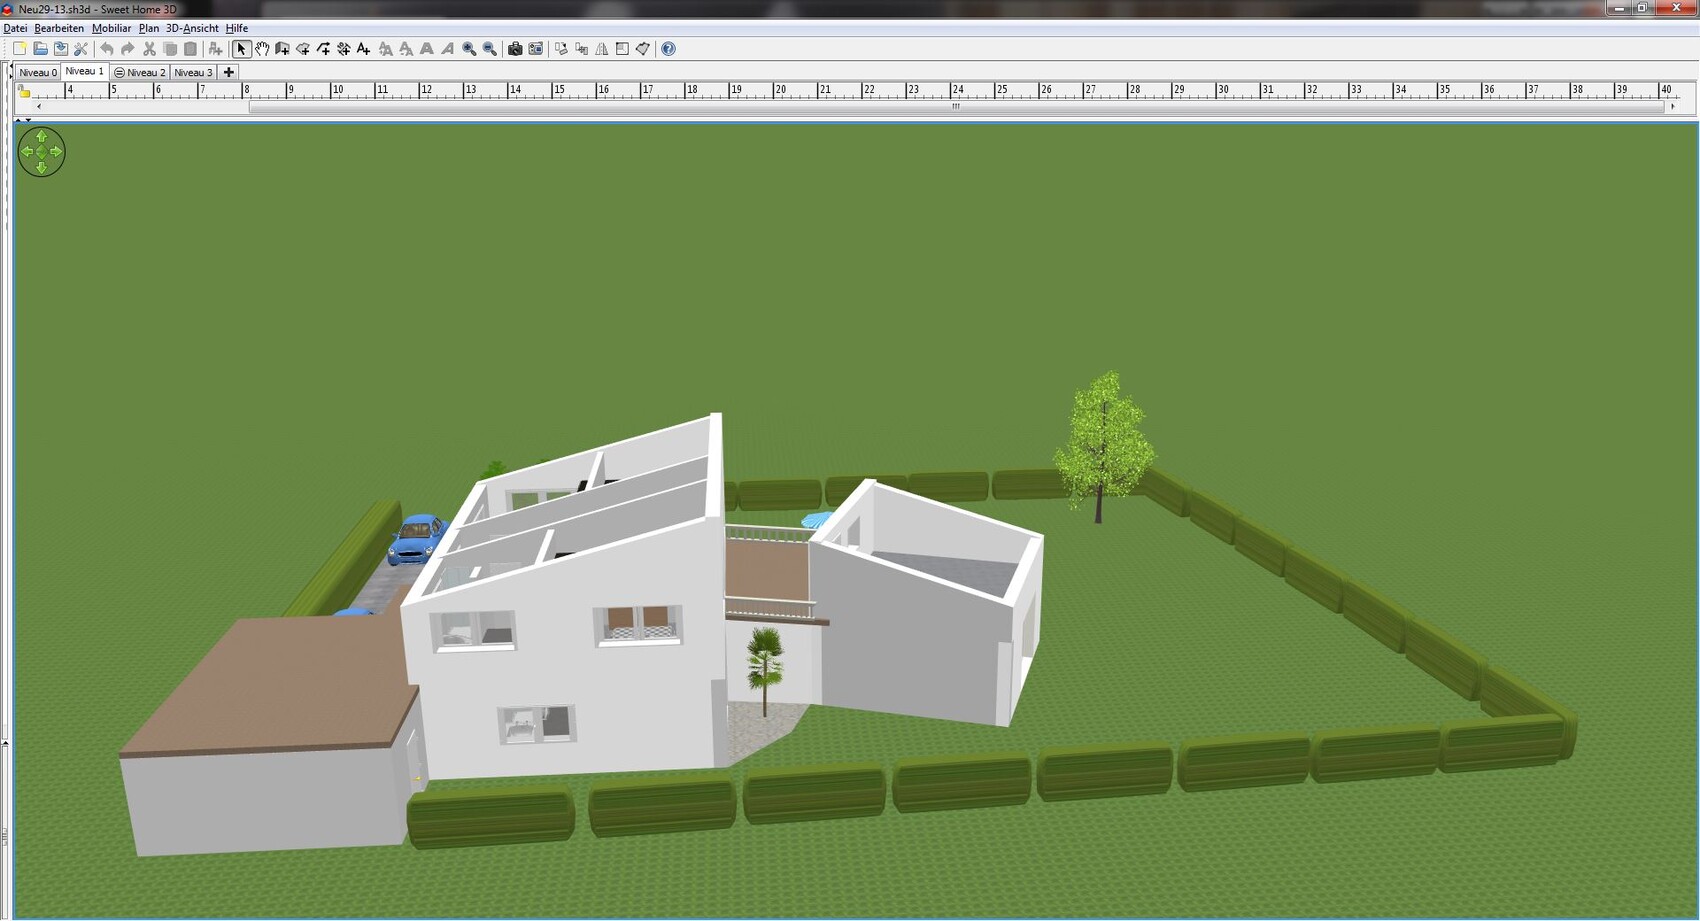Expand the 3D-Ansicht menu

[x=192, y=28]
